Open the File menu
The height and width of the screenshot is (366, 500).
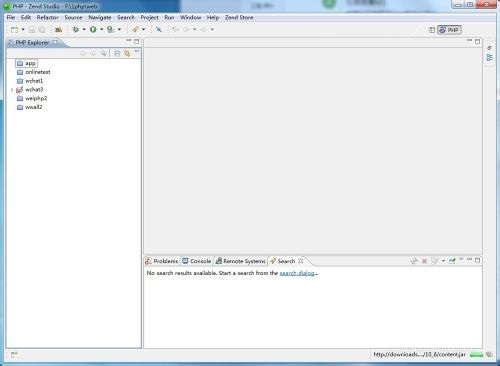[x=11, y=17]
